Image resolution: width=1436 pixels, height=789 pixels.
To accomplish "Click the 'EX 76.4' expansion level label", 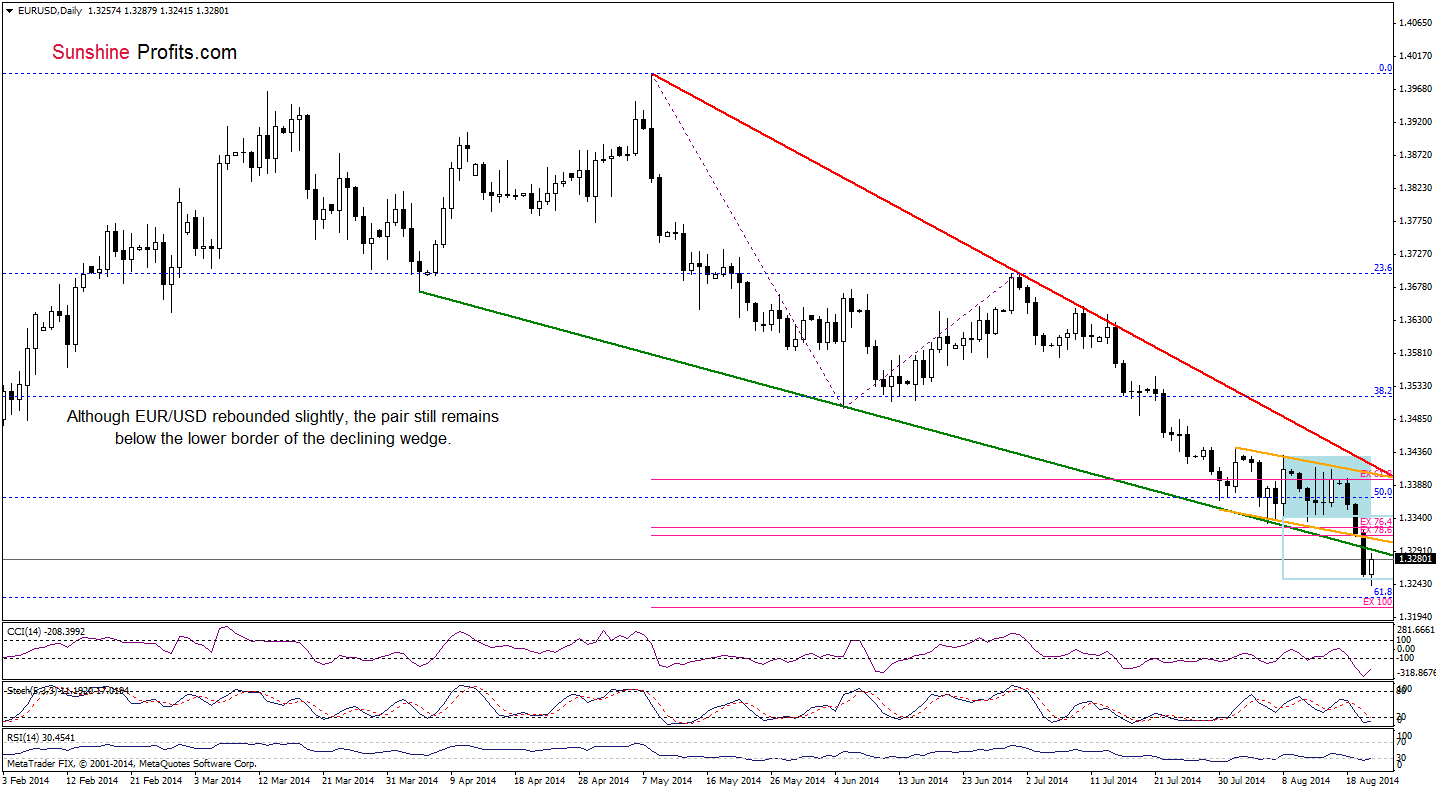I will (1376, 522).
